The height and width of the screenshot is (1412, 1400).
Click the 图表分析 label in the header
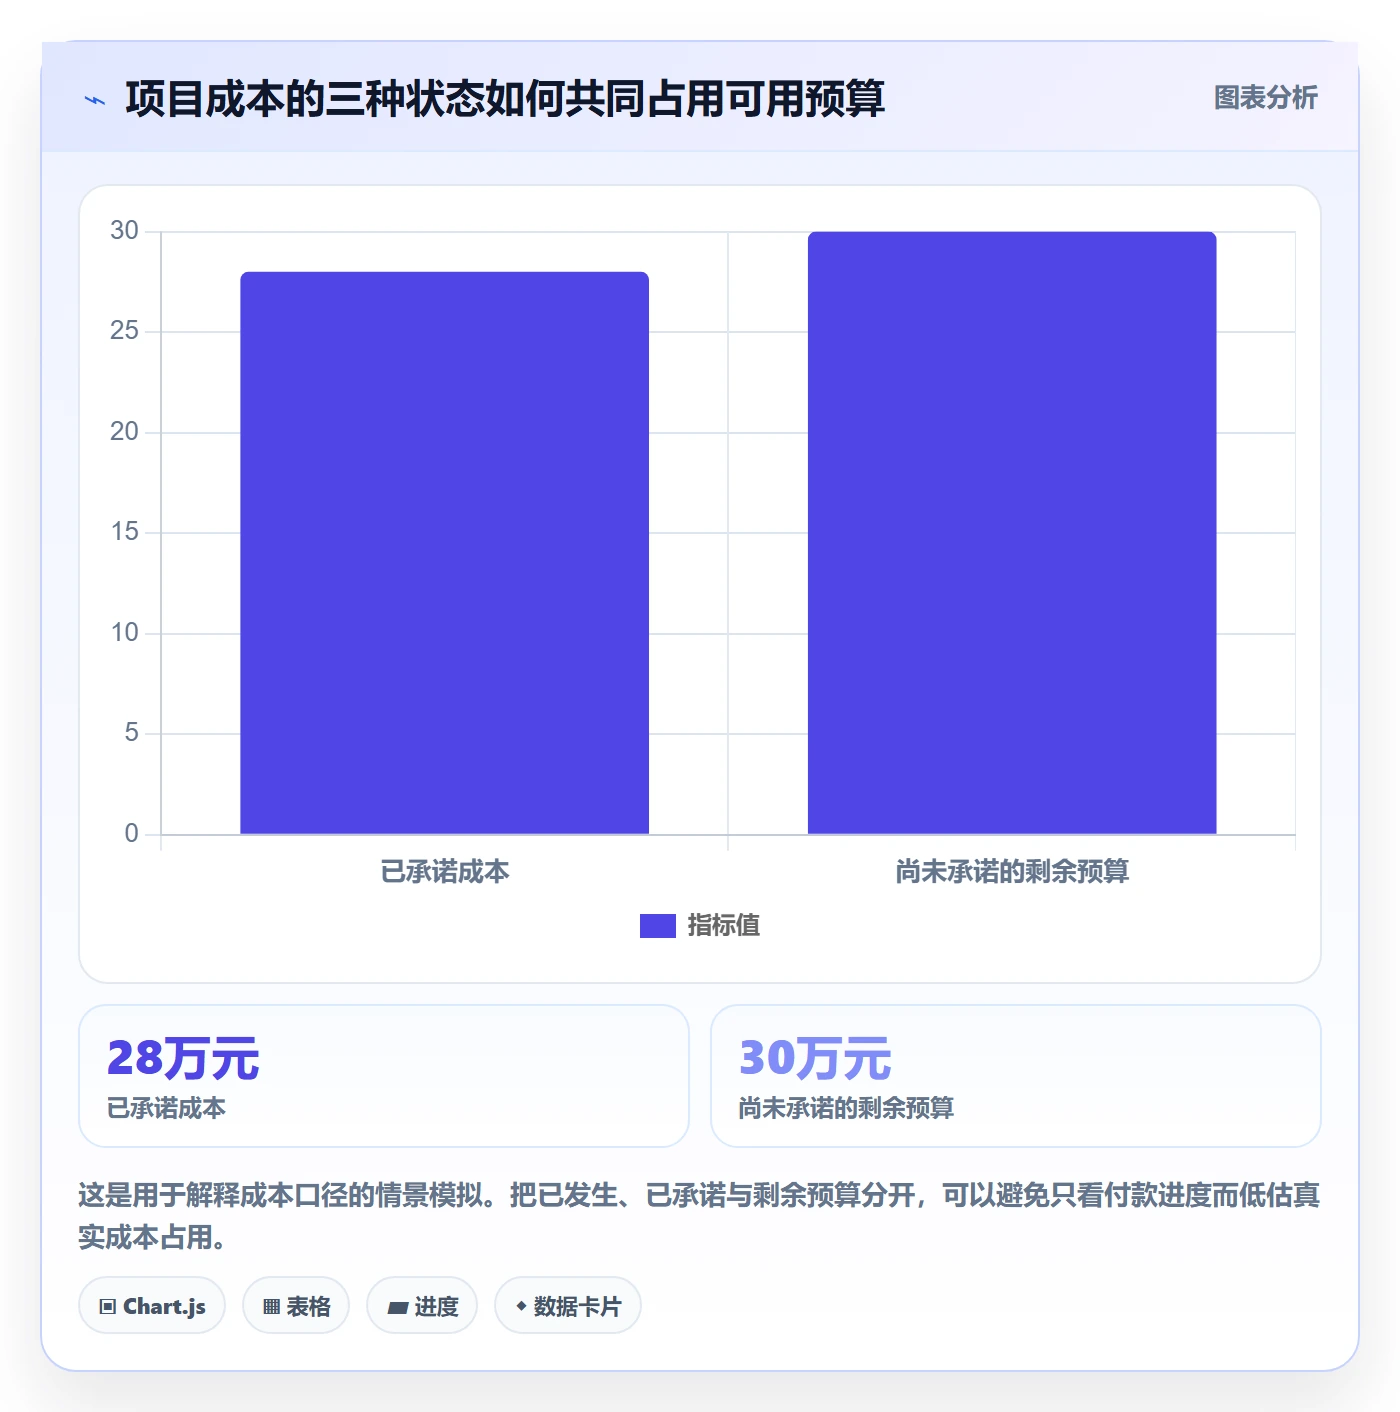point(1265,98)
